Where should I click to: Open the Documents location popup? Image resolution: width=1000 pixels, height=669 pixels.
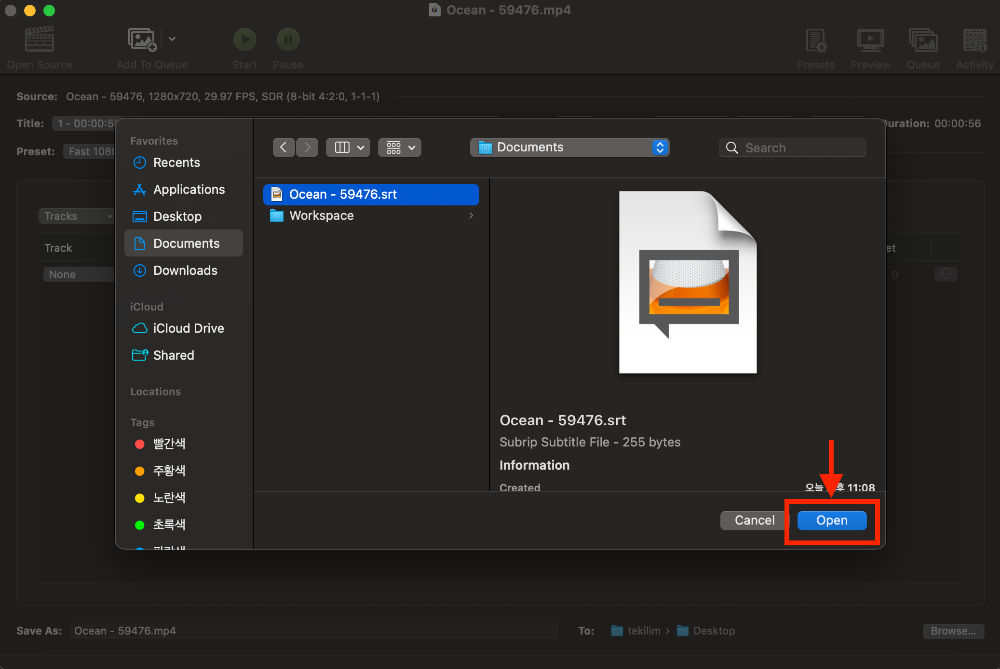pyautogui.click(x=570, y=147)
